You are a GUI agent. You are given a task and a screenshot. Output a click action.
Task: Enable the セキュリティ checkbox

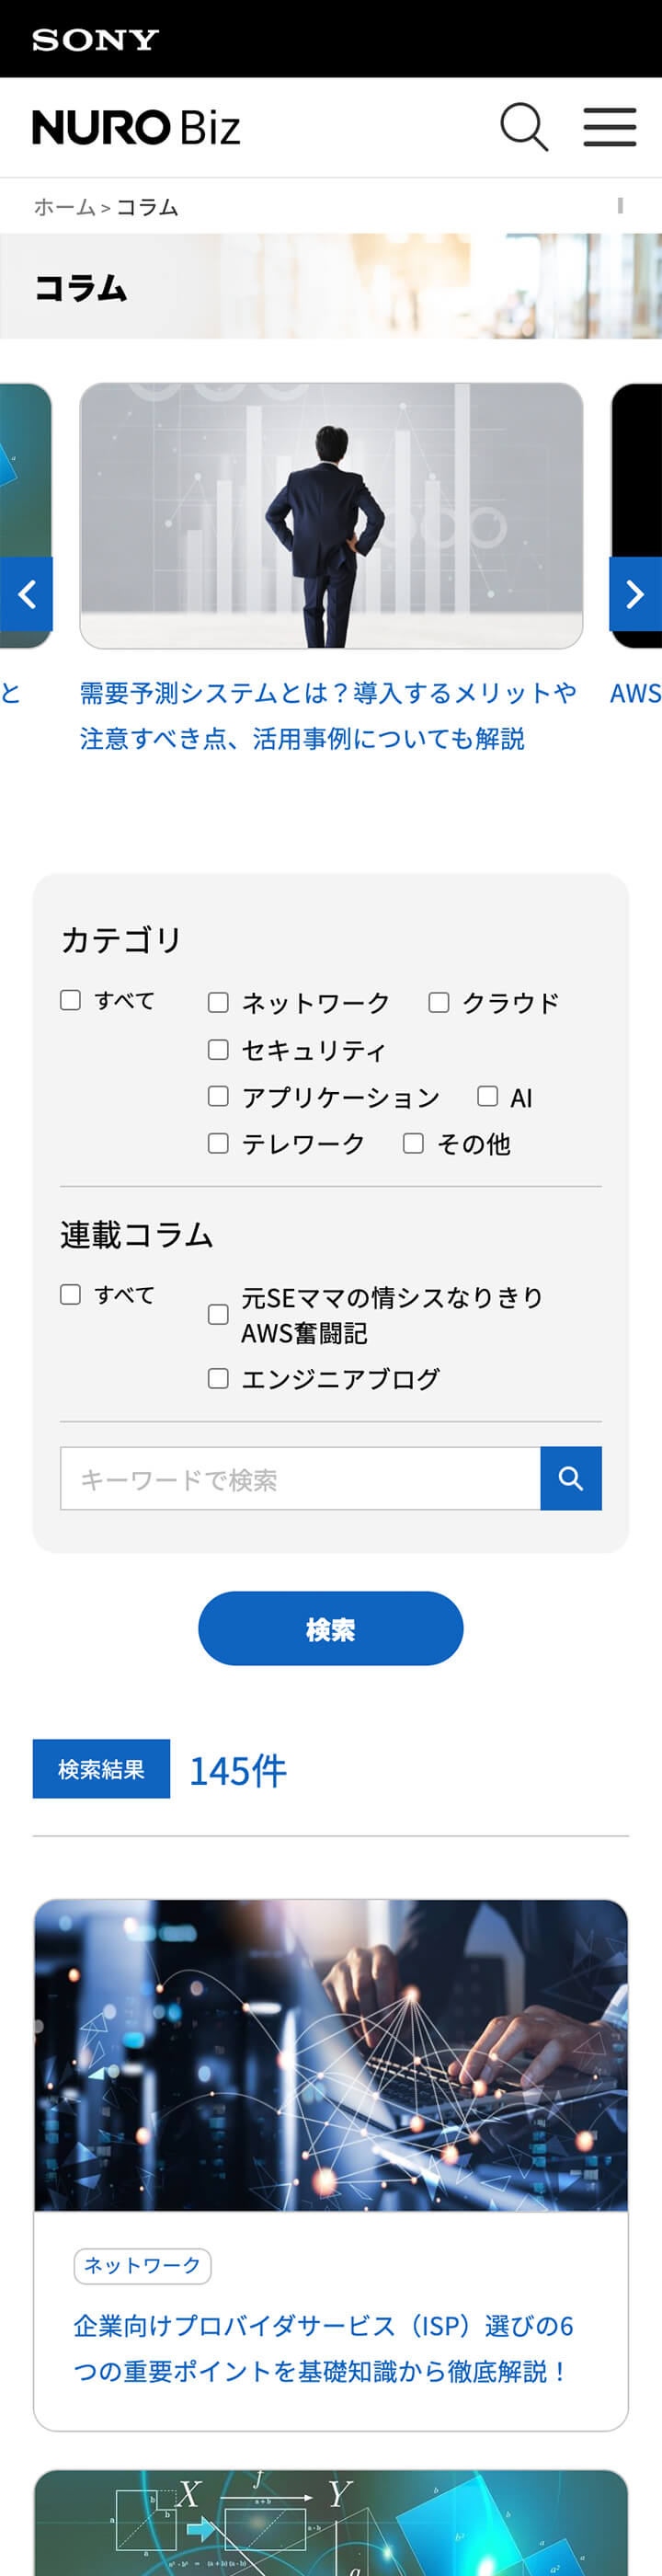218,1049
